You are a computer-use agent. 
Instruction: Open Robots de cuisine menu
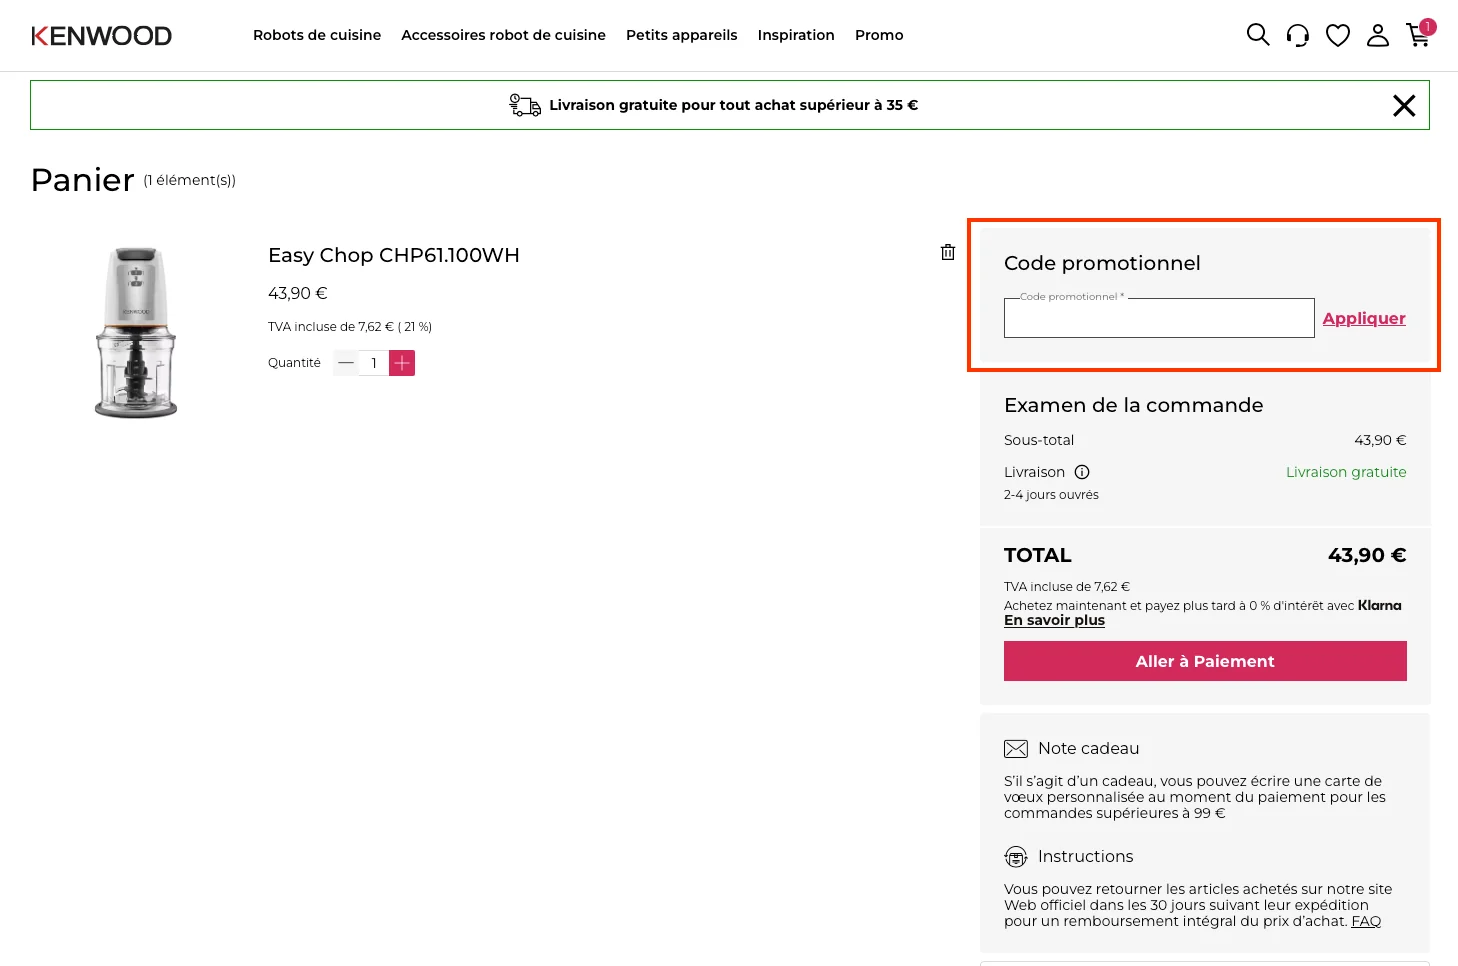[x=317, y=35]
